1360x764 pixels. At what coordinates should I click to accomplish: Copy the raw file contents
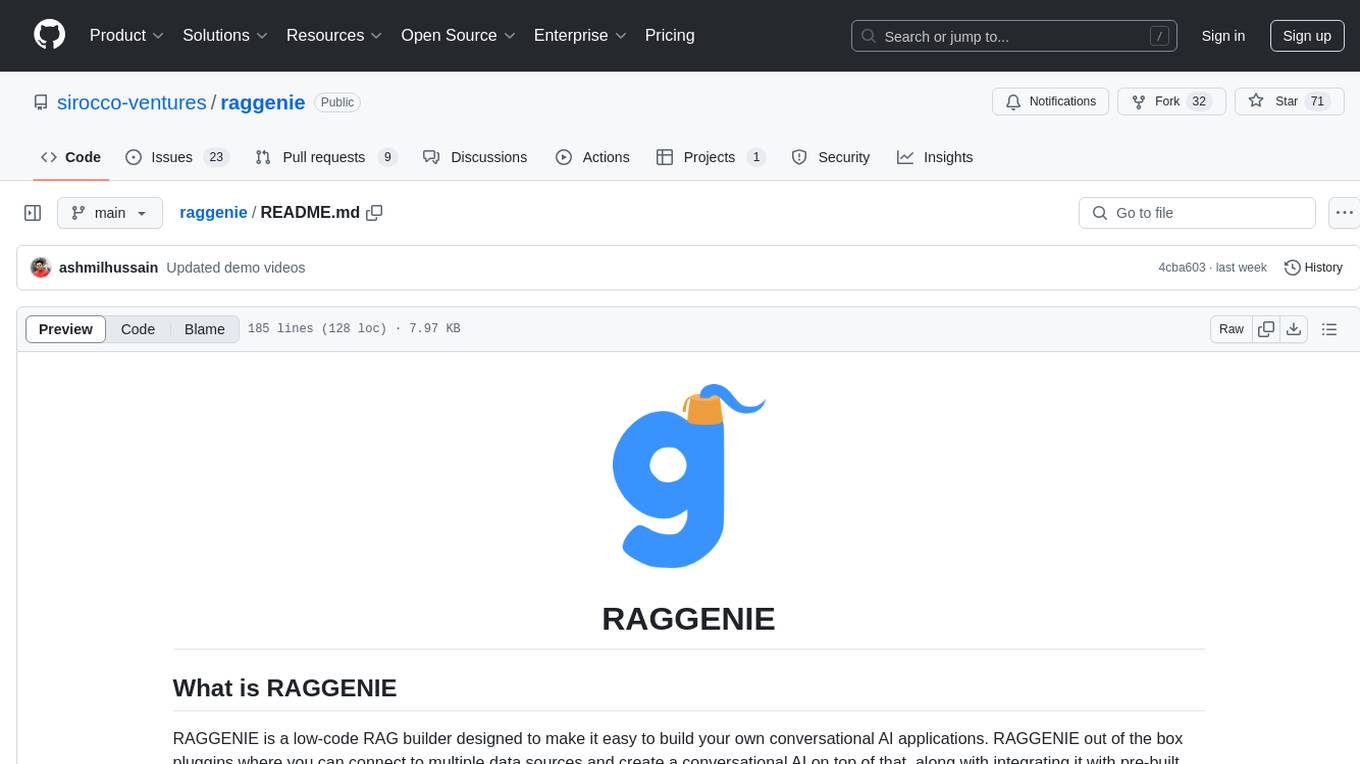(1267, 329)
